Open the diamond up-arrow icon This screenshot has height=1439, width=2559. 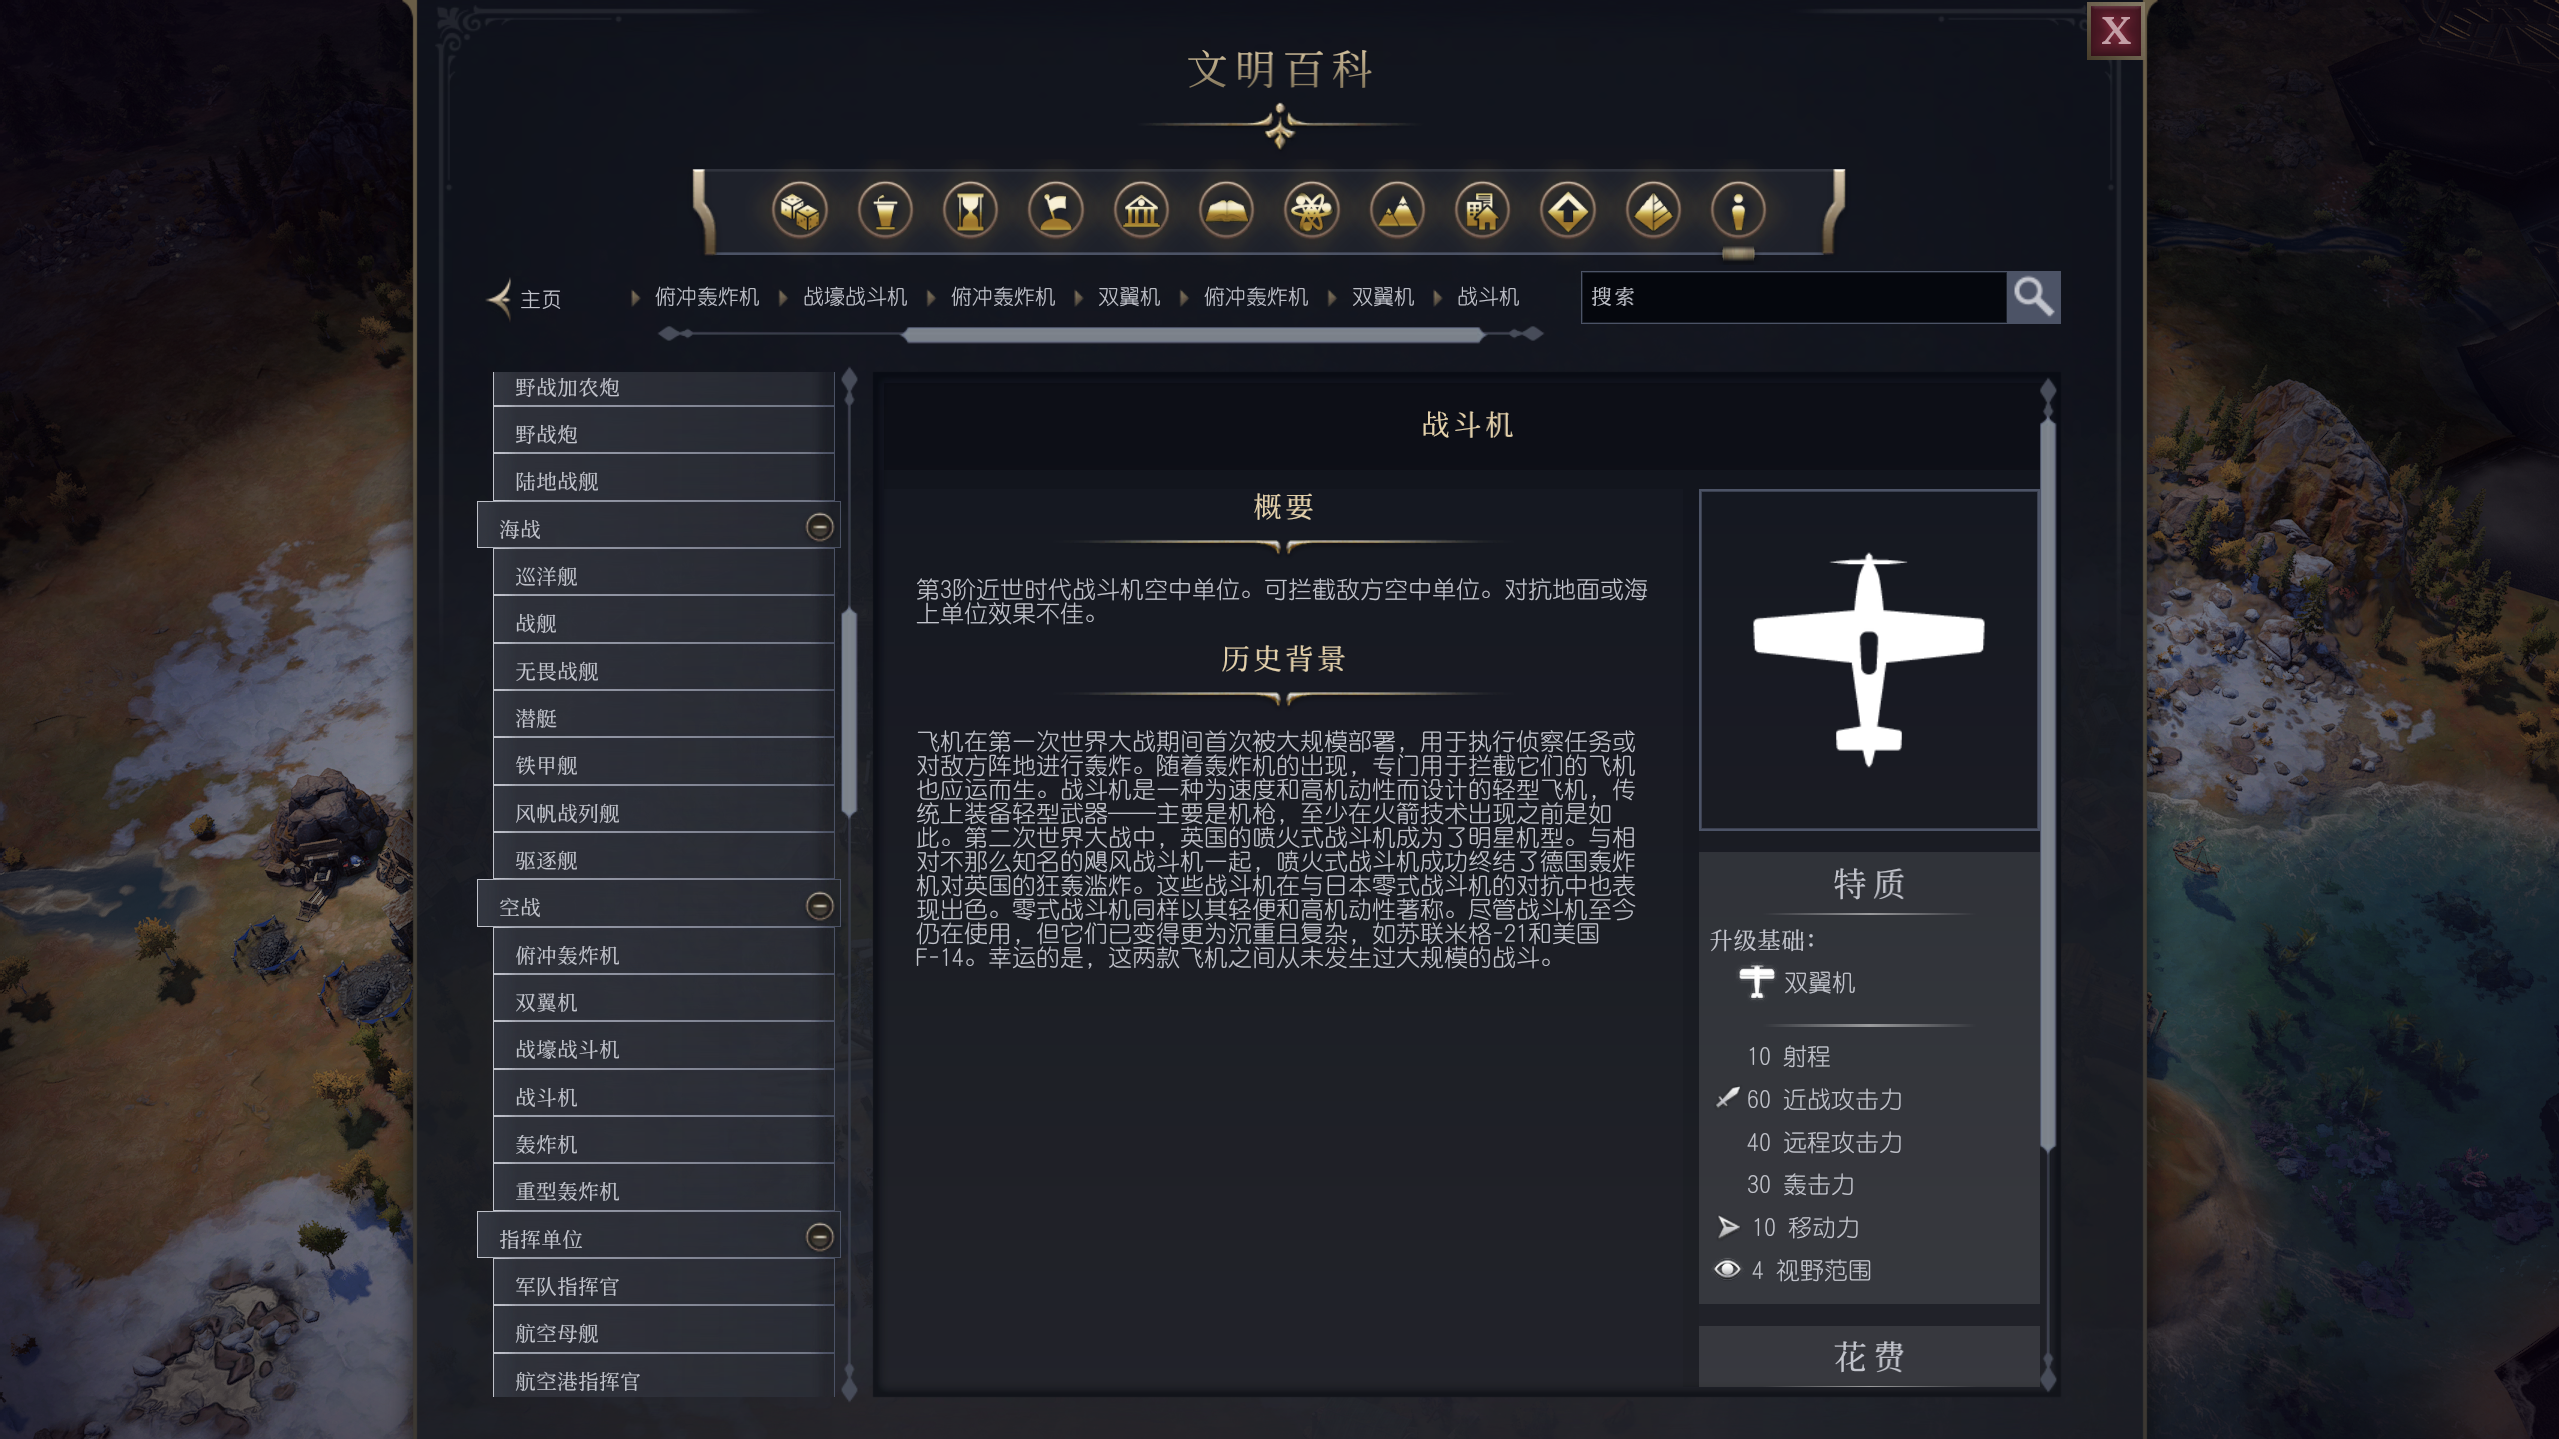(x=1567, y=211)
